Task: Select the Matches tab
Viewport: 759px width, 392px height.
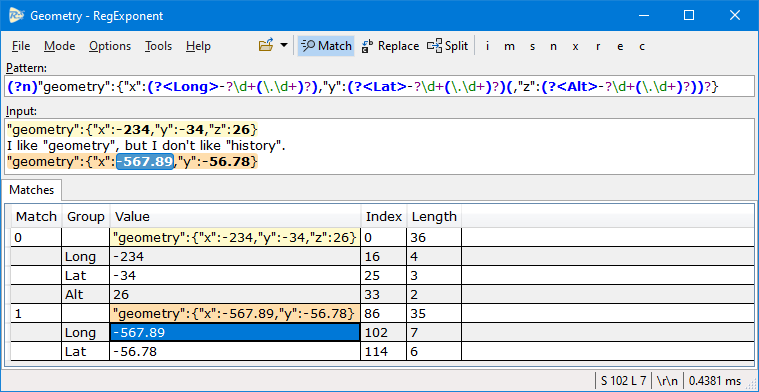Action: tap(32, 190)
